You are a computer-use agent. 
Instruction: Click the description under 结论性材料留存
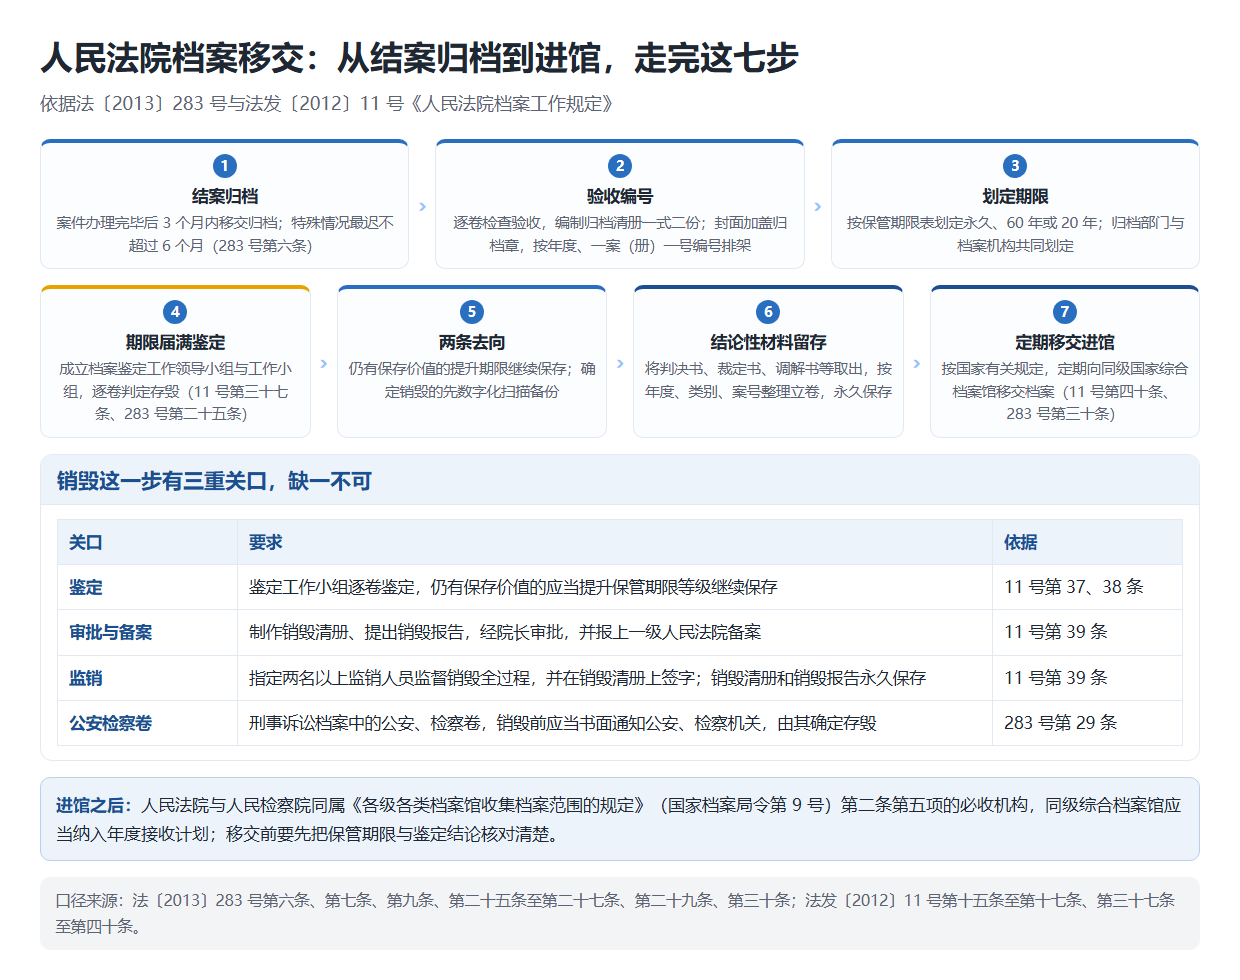click(768, 380)
